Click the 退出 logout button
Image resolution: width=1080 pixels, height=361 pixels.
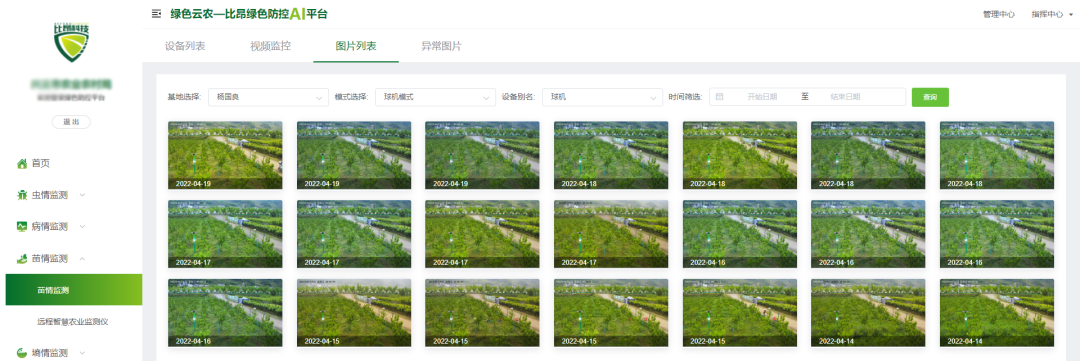point(71,122)
